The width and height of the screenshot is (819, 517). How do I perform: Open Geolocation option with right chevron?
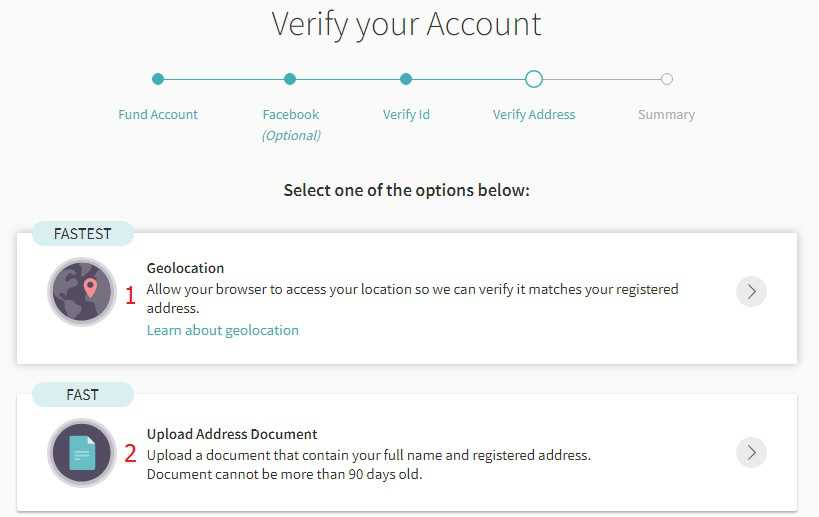point(751,292)
